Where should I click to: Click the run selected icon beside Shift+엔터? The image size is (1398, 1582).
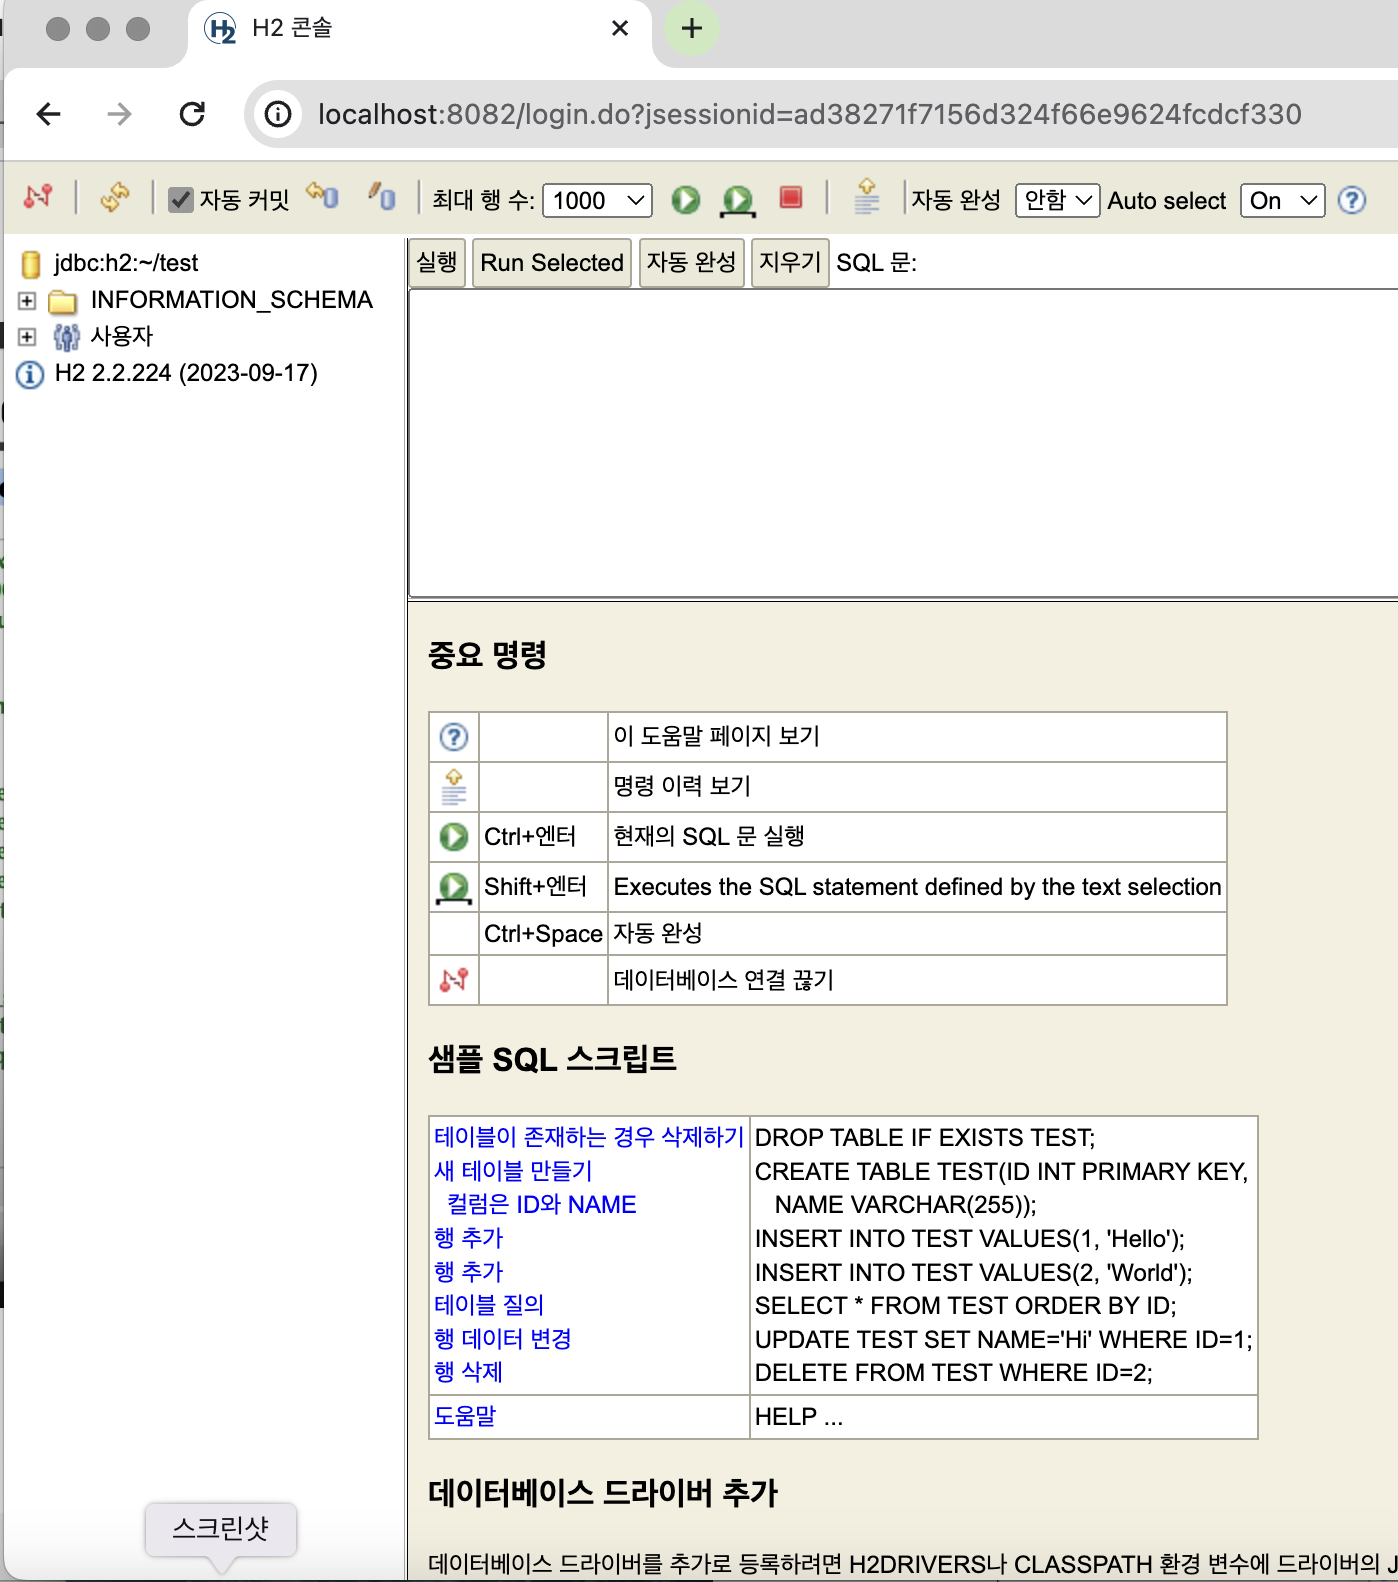coord(454,888)
